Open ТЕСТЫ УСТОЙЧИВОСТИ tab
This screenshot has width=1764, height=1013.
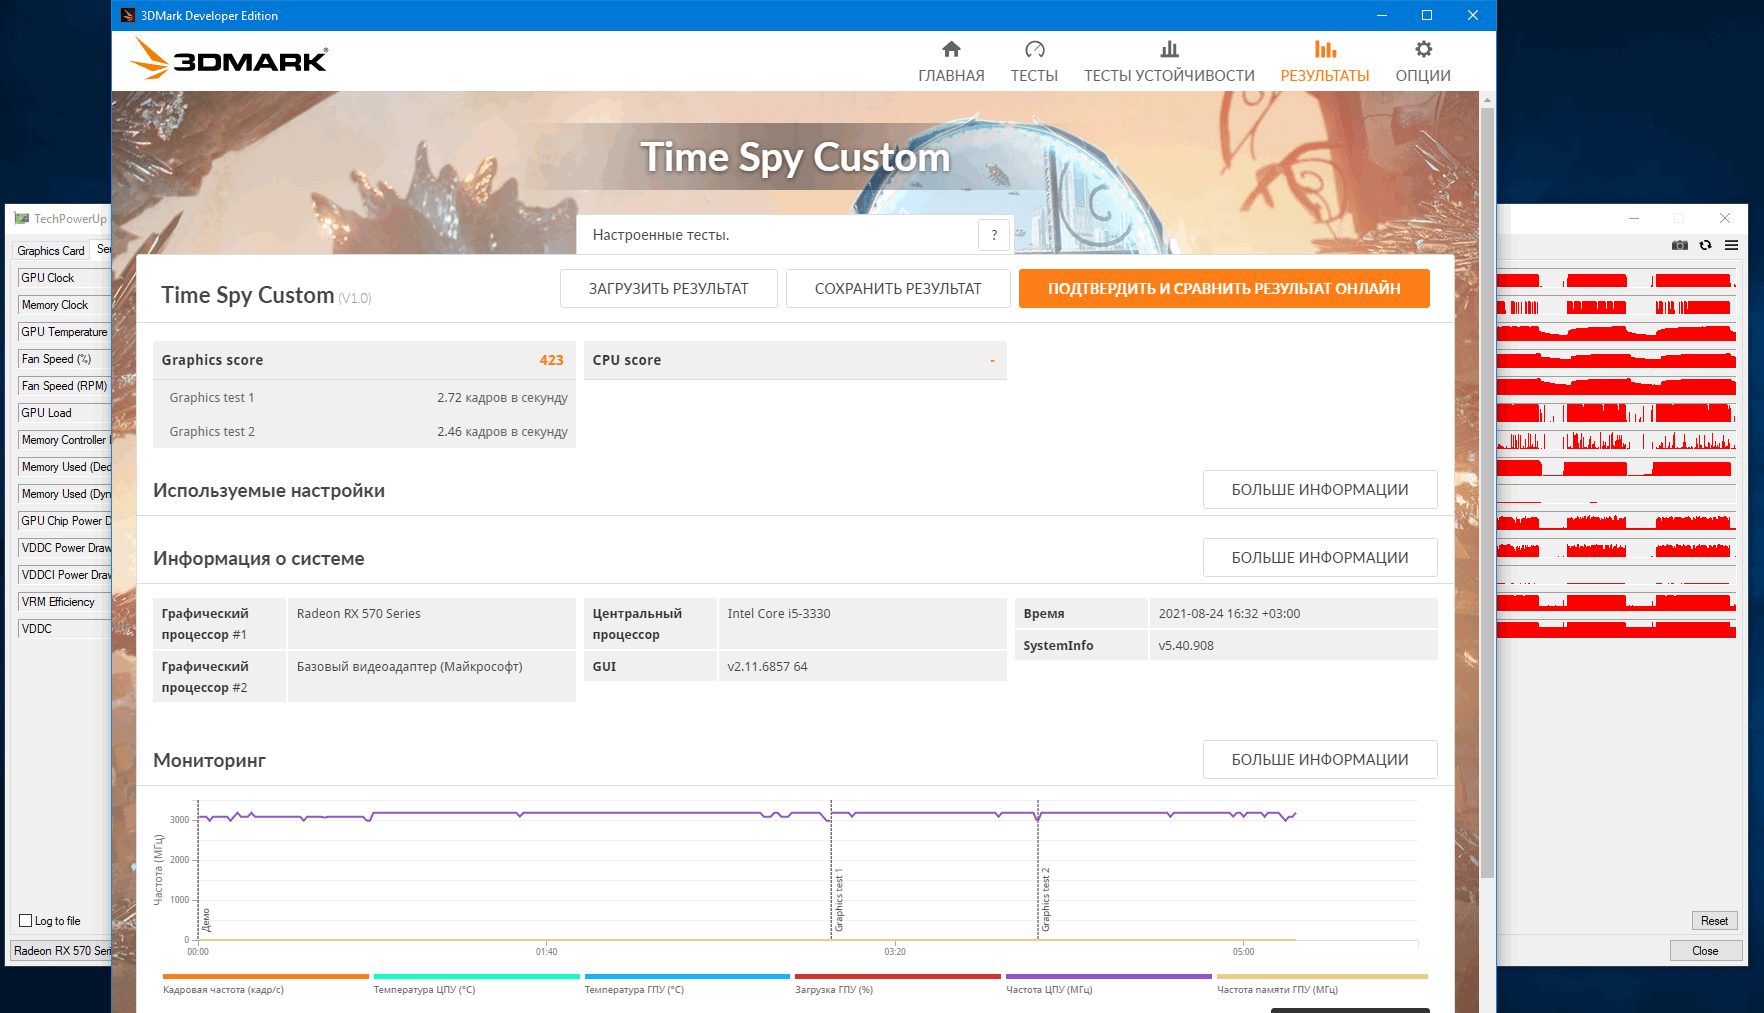pos(1169,62)
